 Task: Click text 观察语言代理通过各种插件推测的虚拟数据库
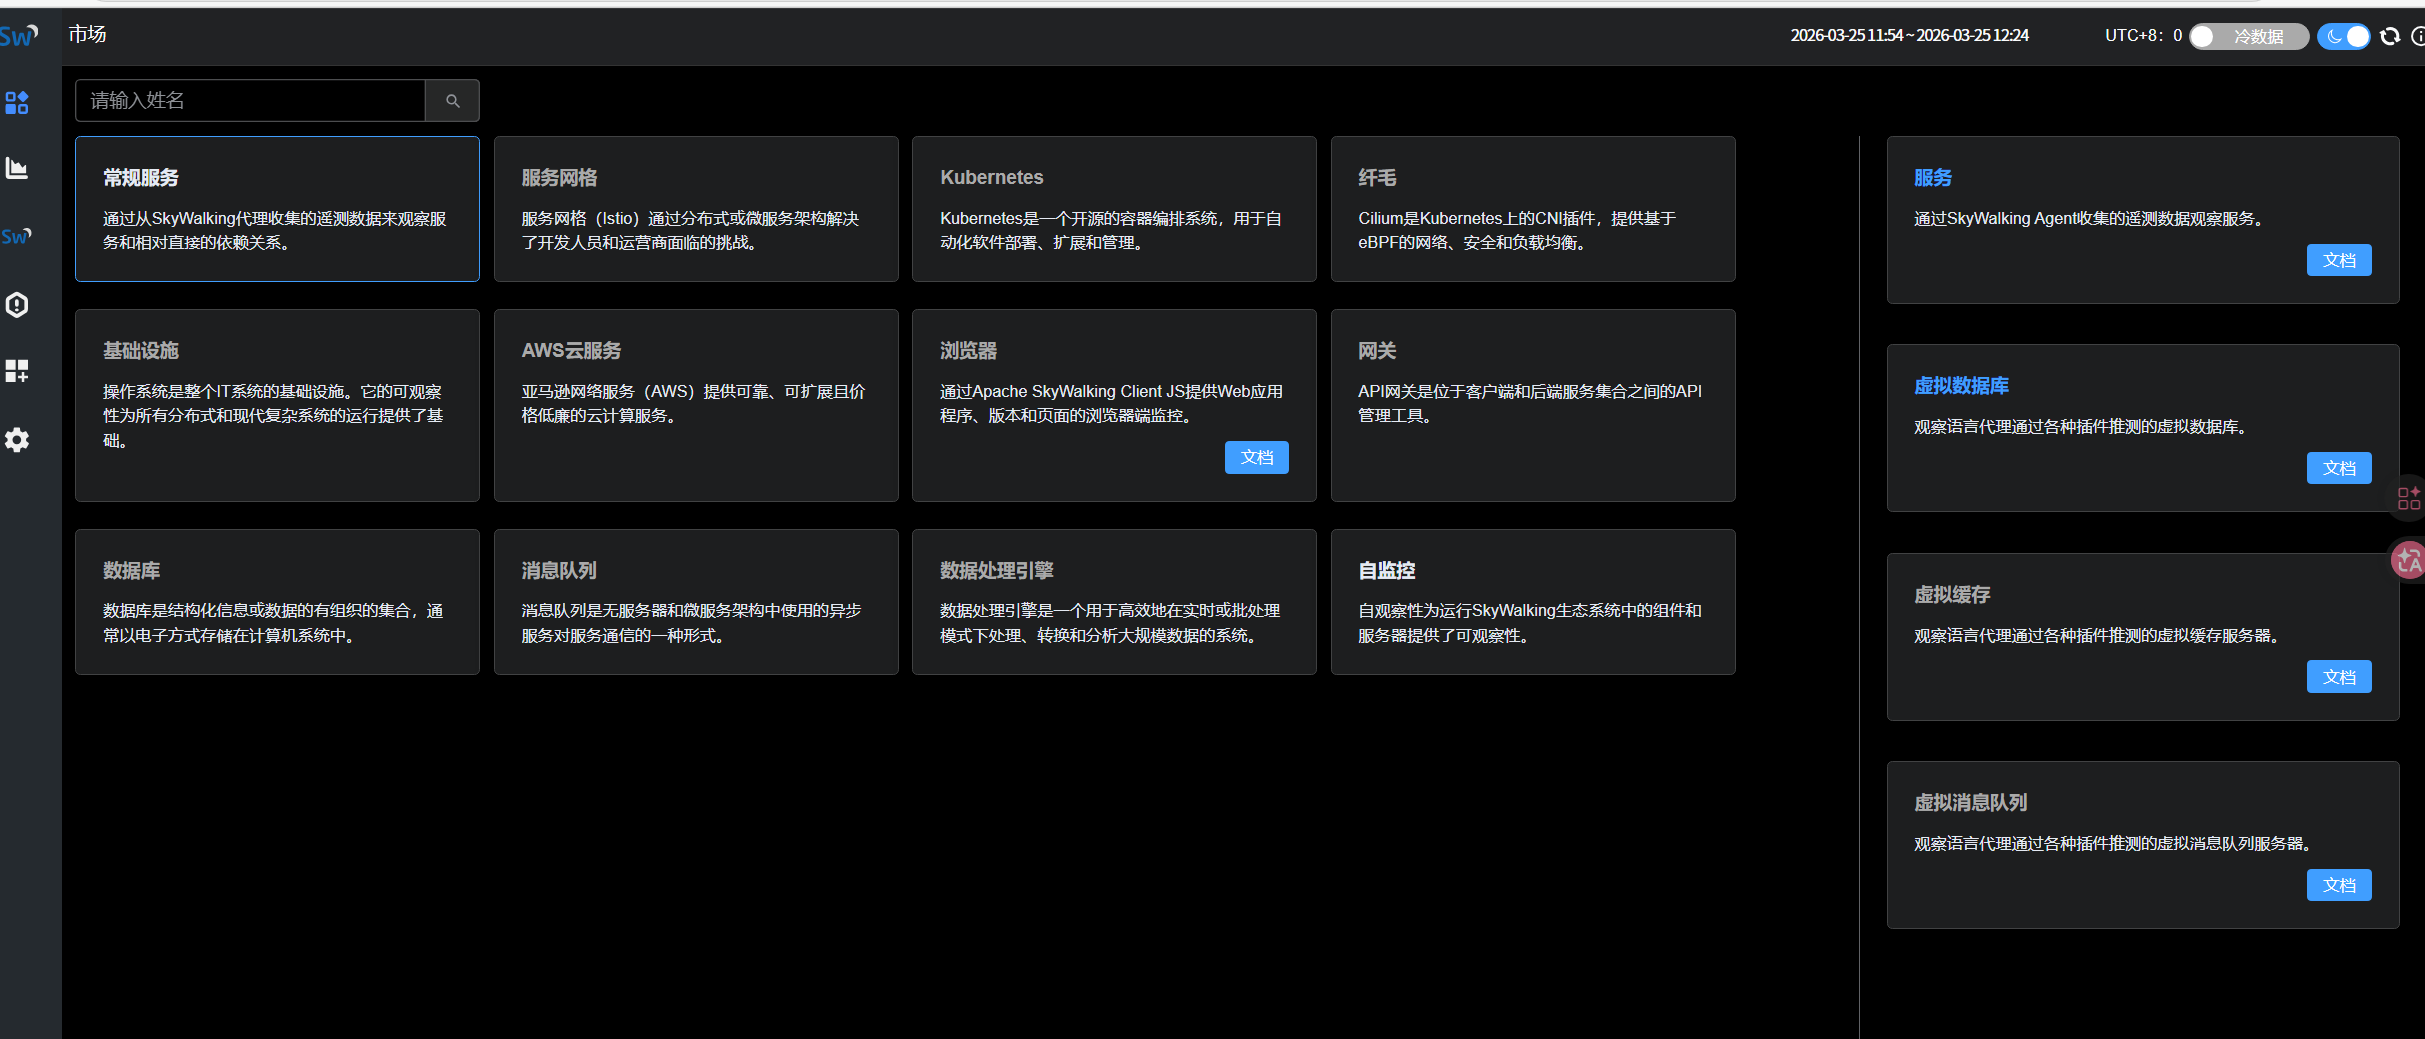[x=2080, y=427]
